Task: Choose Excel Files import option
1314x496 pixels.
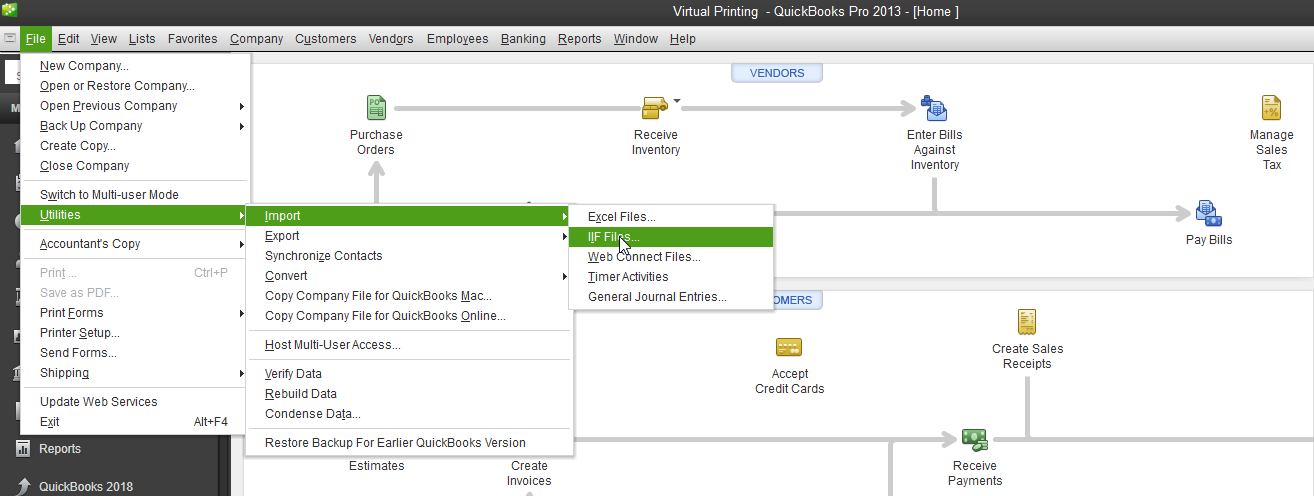Action: point(671,217)
